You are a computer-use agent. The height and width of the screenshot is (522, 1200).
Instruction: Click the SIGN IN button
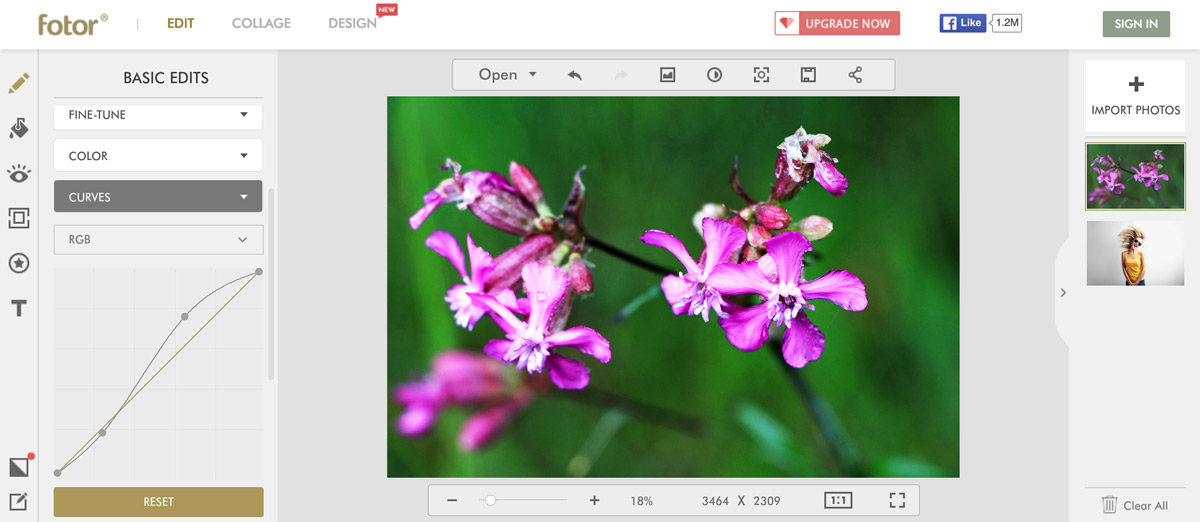tap(1135, 24)
